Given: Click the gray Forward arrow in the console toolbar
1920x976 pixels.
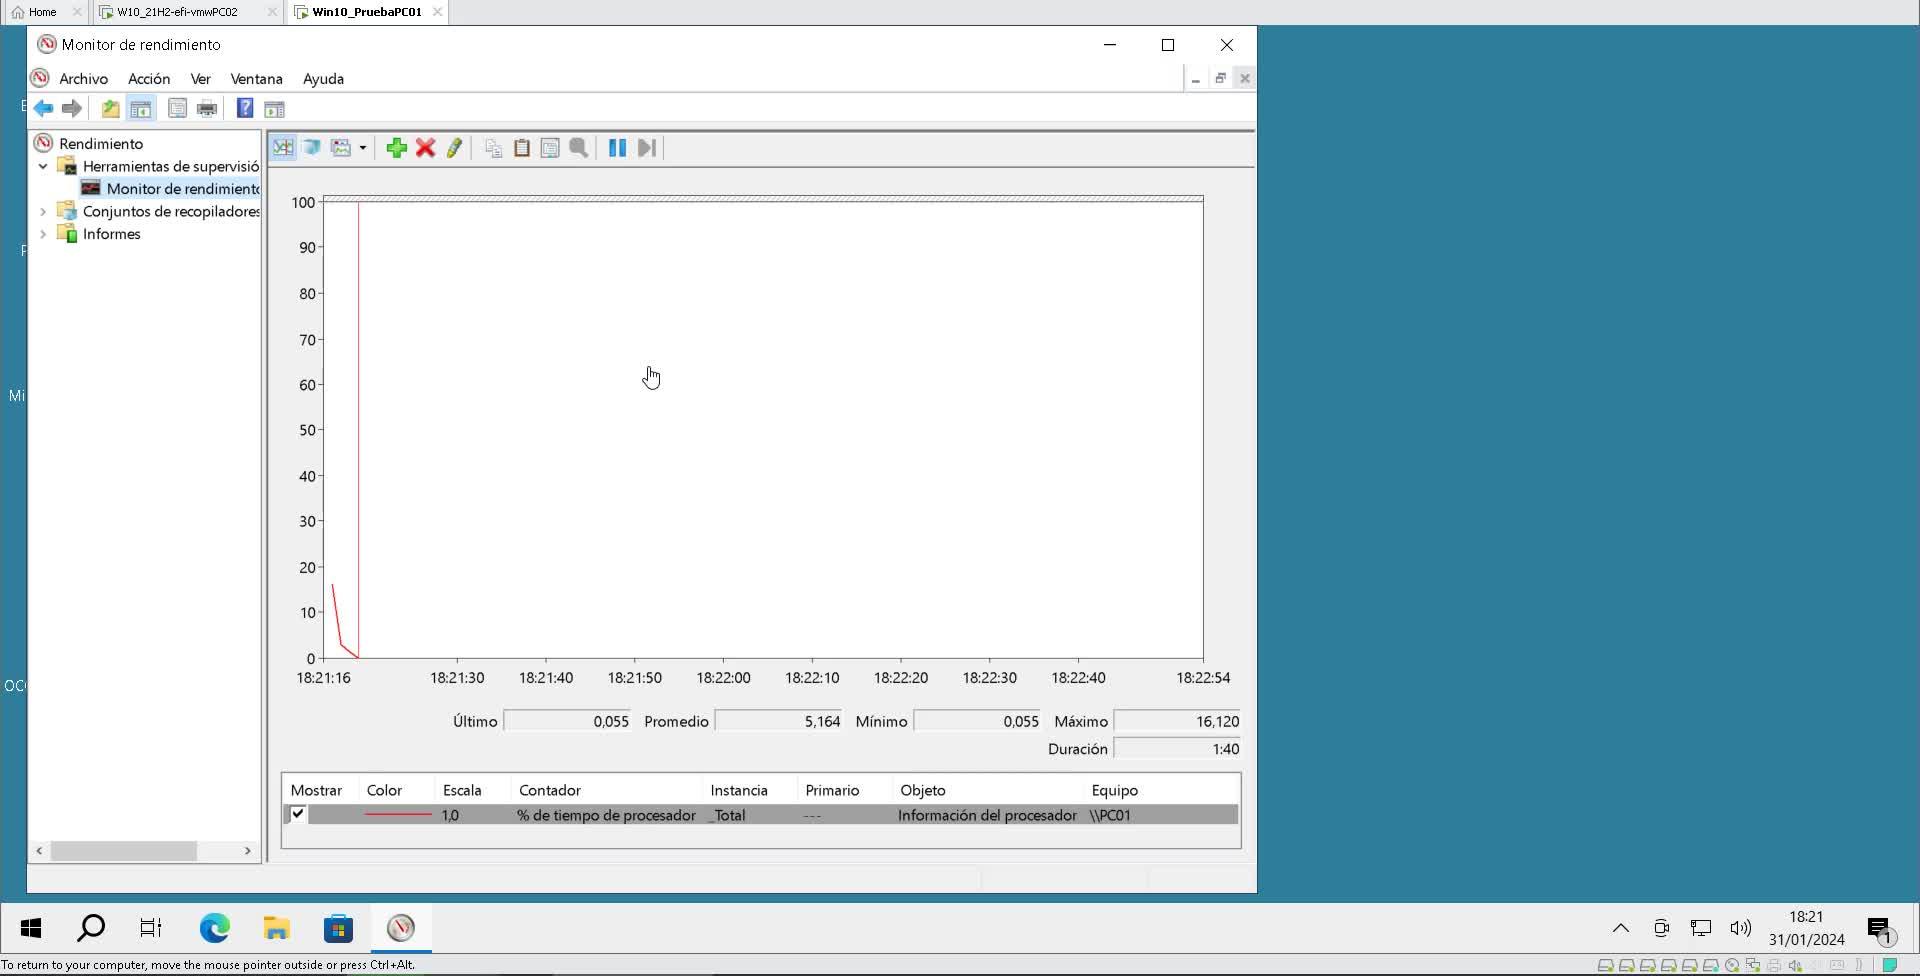Looking at the screenshot, I should pos(72,108).
